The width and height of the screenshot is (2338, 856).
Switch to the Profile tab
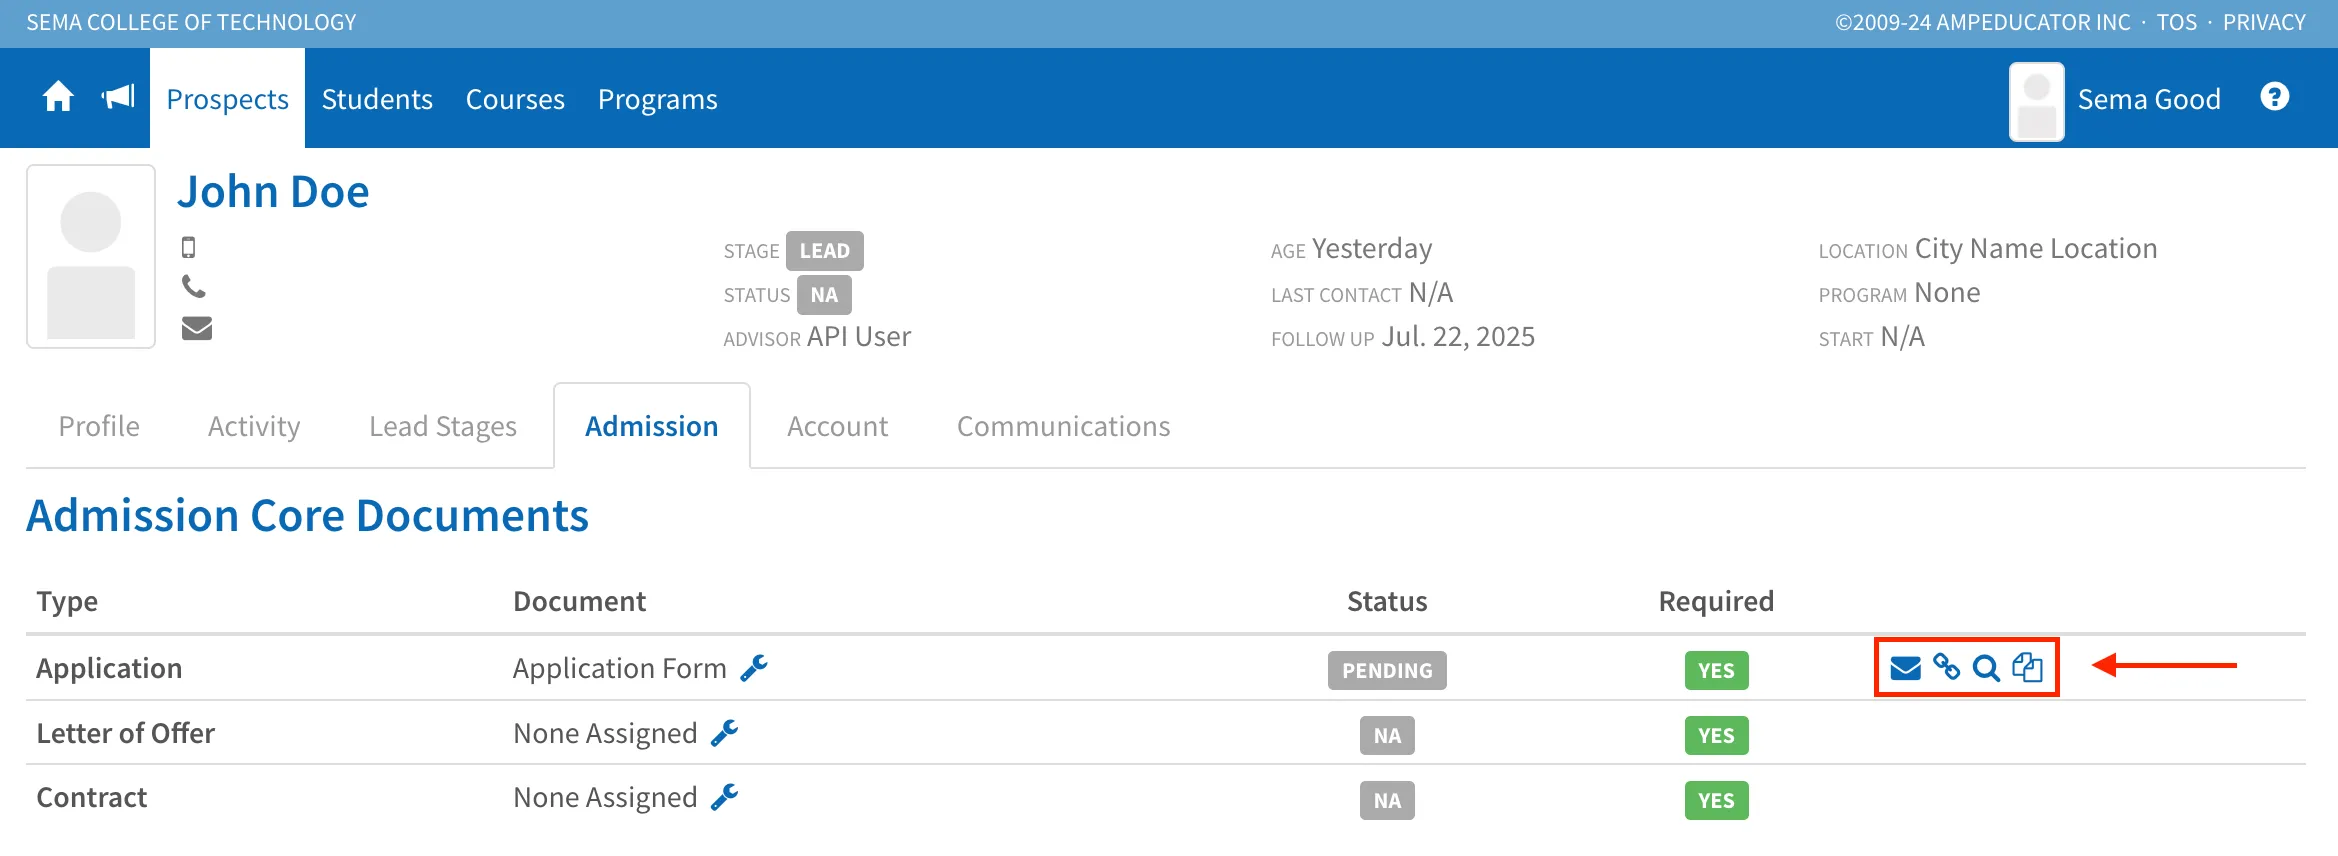(x=99, y=426)
